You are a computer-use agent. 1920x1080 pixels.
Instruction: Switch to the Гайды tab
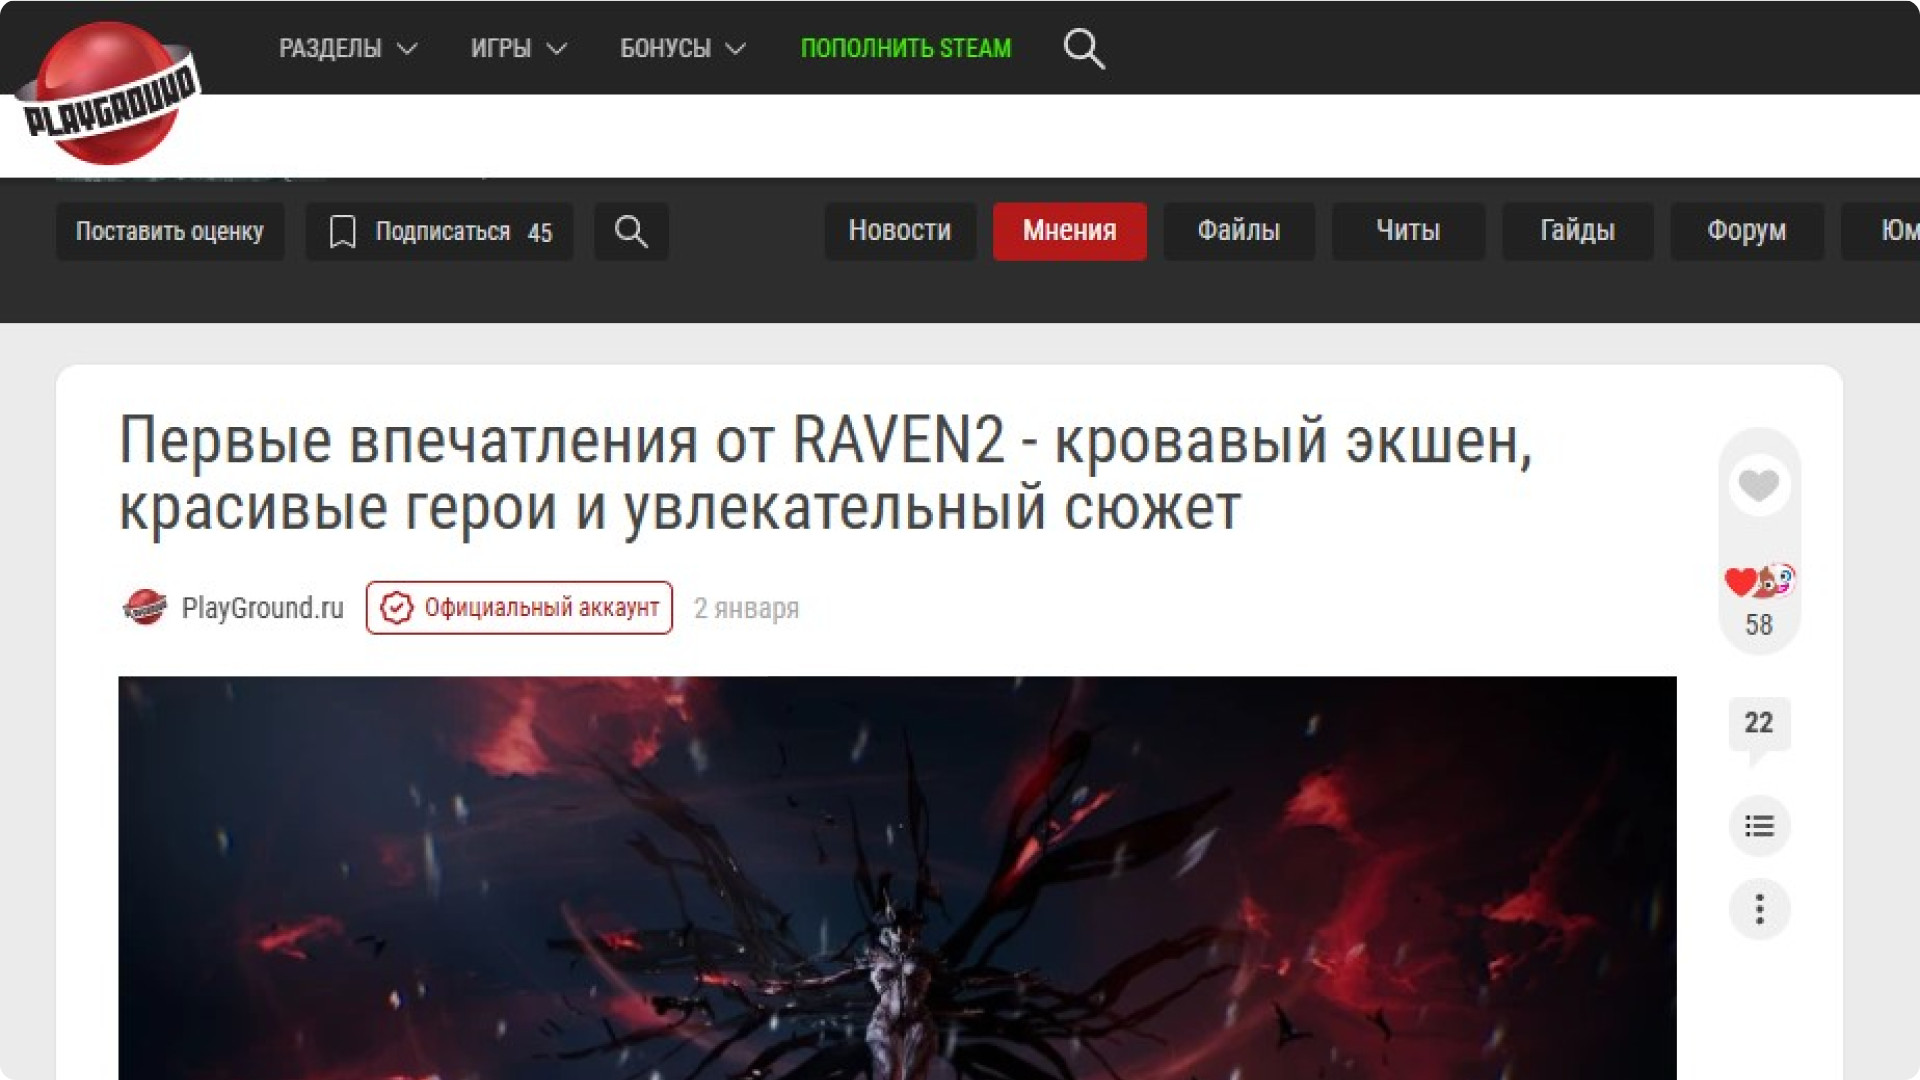pyautogui.click(x=1577, y=231)
